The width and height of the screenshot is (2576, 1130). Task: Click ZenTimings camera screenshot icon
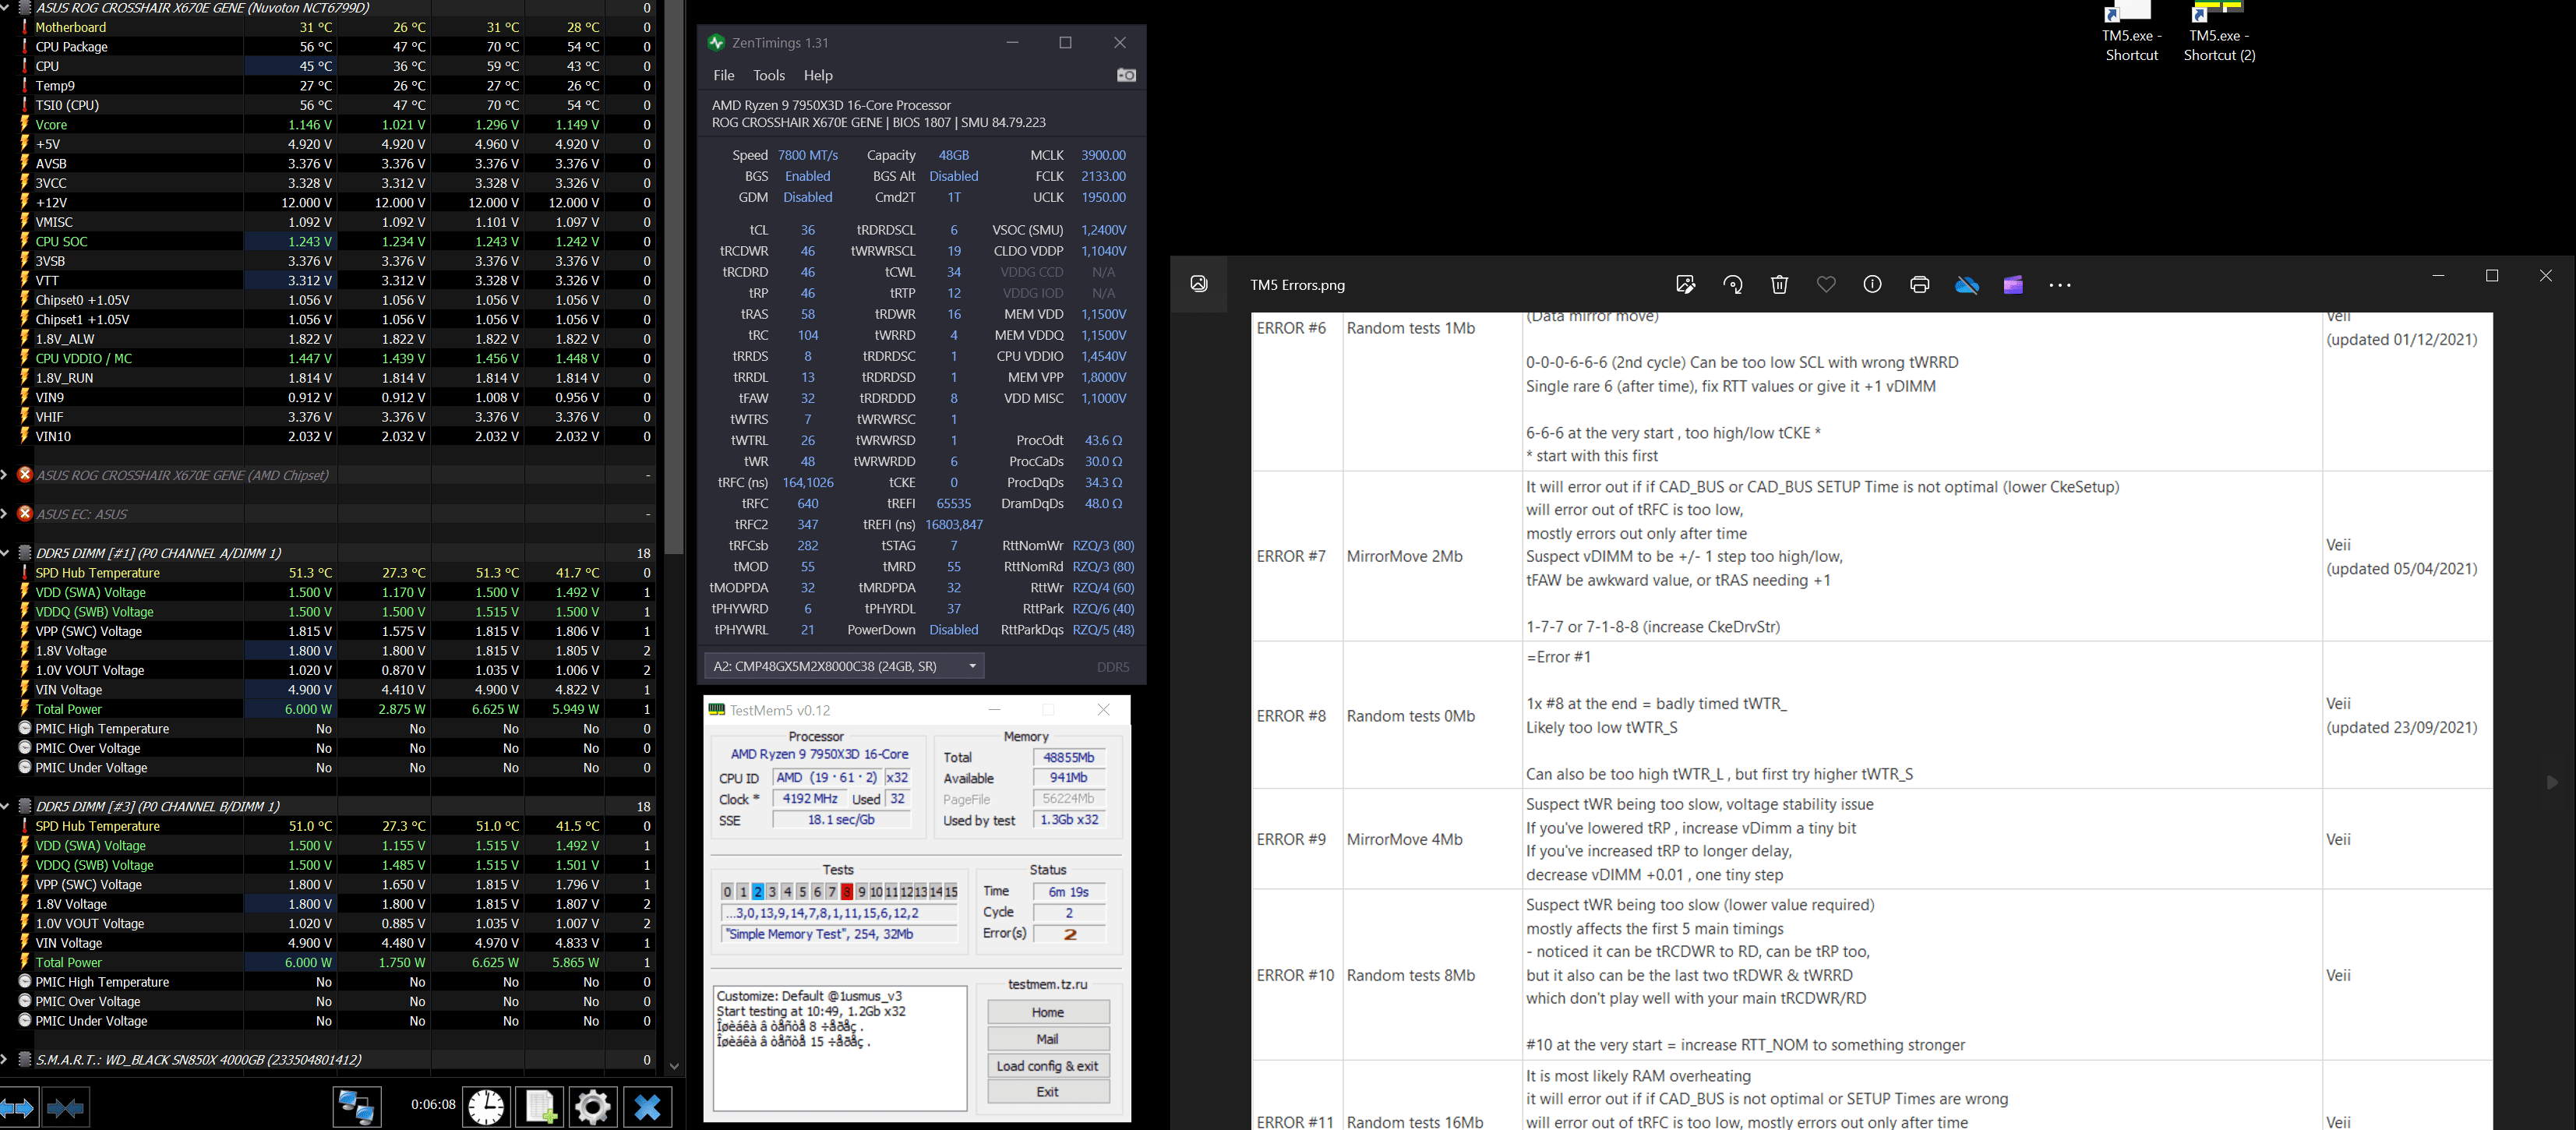pyautogui.click(x=1126, y=75)
